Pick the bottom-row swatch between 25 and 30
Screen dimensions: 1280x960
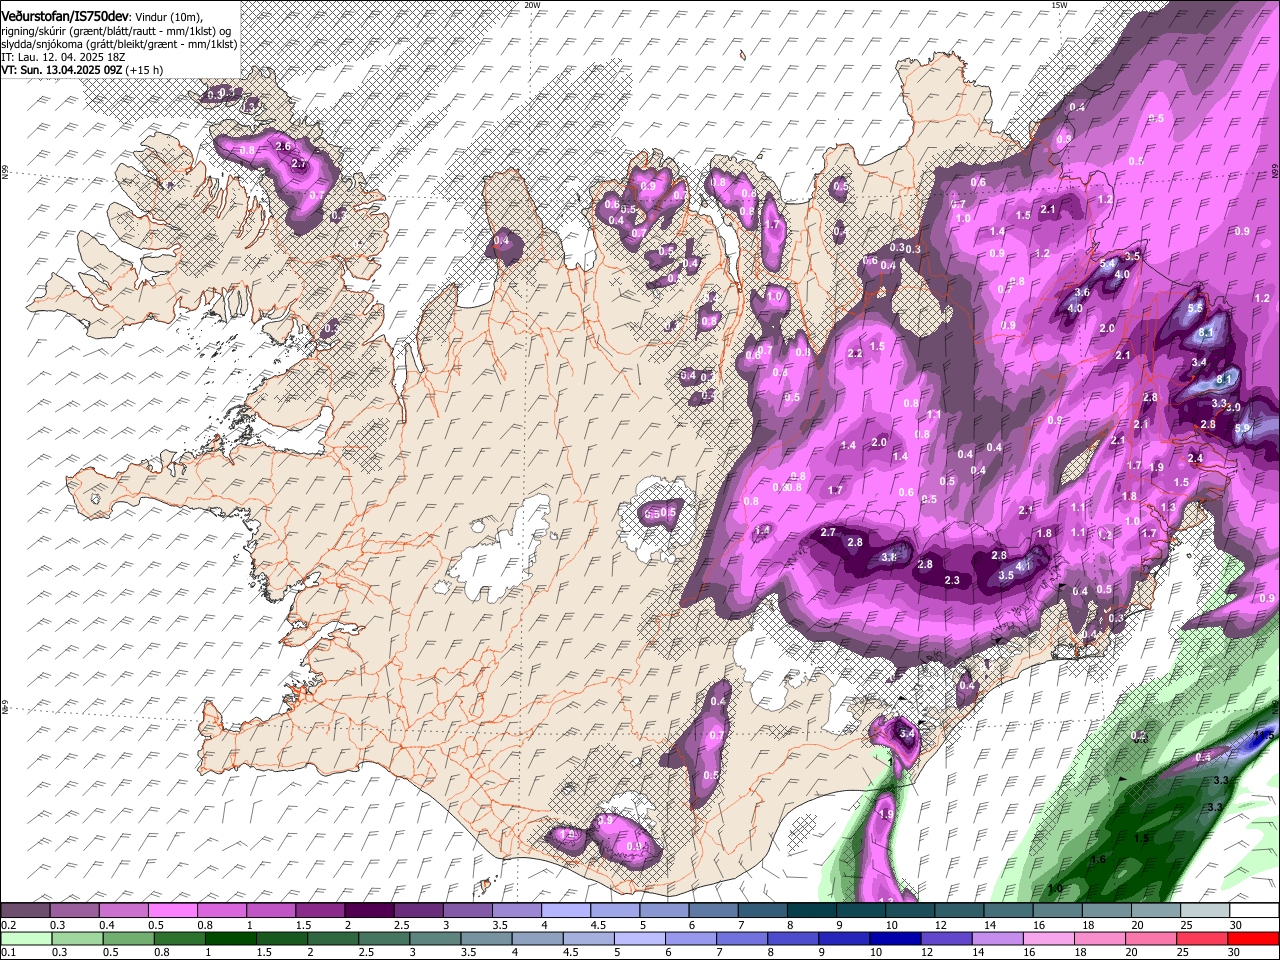pyautogui.click(x=1203, y=939)
